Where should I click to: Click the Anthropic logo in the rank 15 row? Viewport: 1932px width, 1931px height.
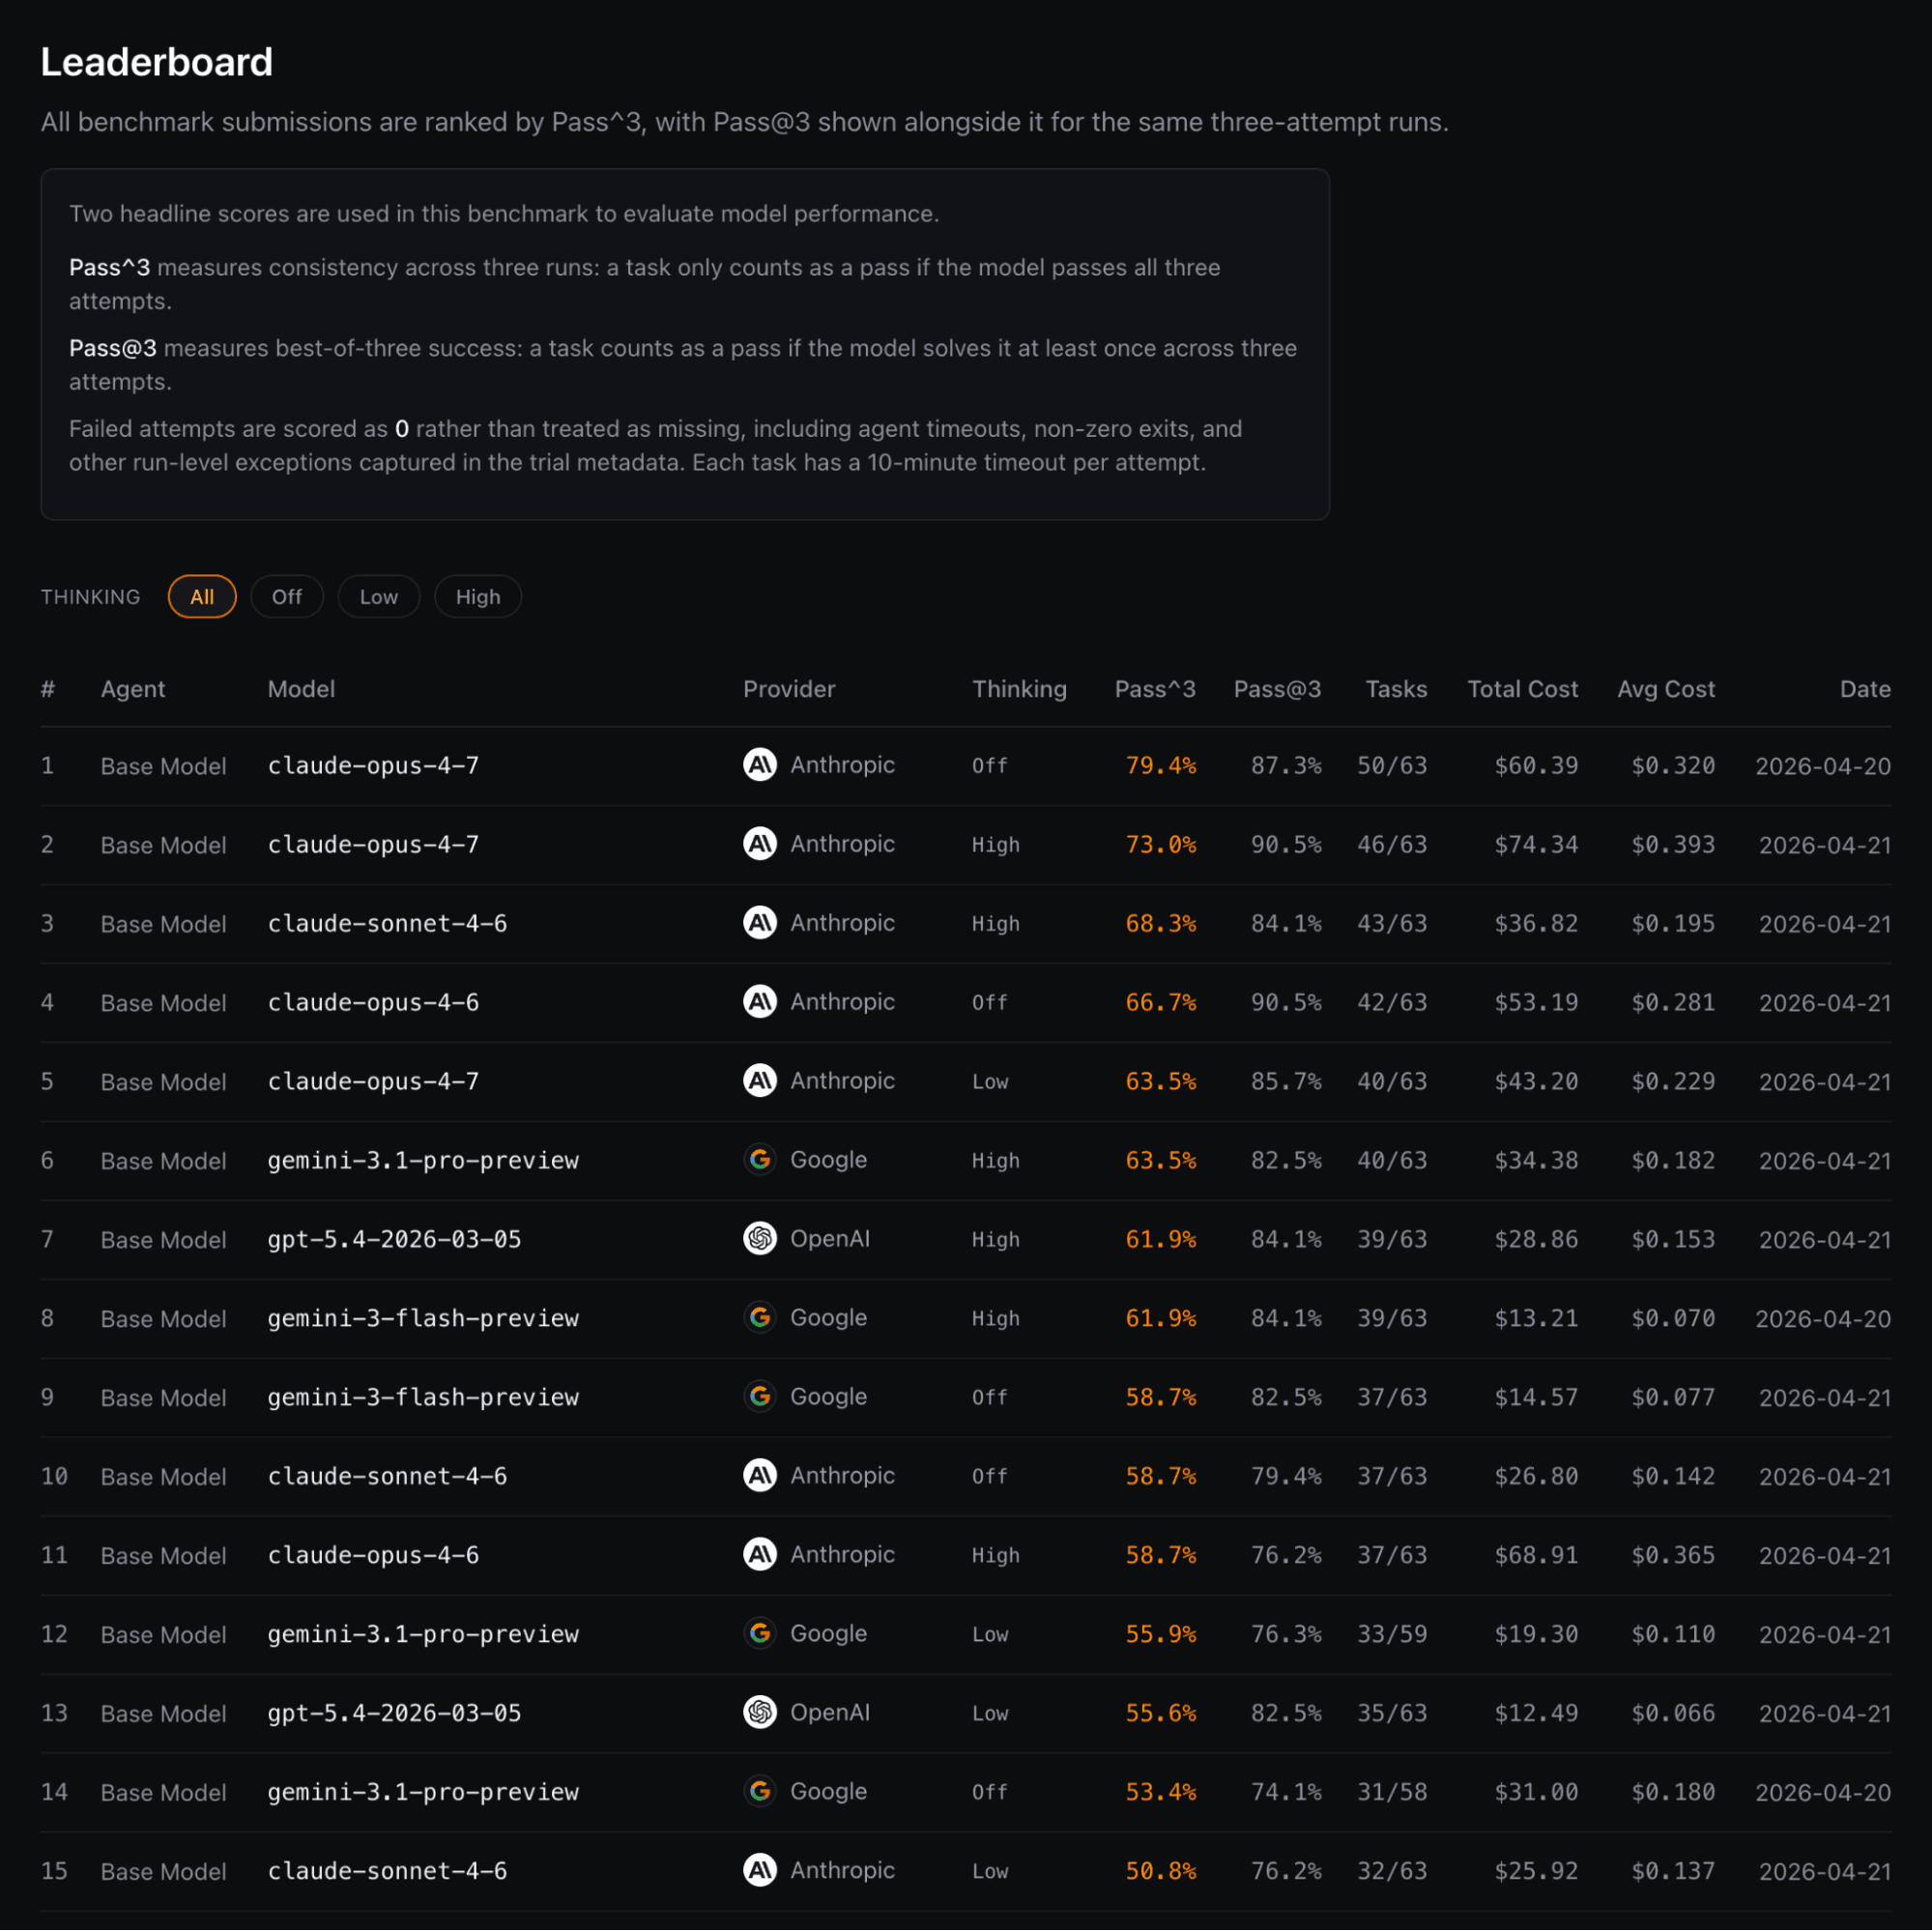(x=760, y=1871)
